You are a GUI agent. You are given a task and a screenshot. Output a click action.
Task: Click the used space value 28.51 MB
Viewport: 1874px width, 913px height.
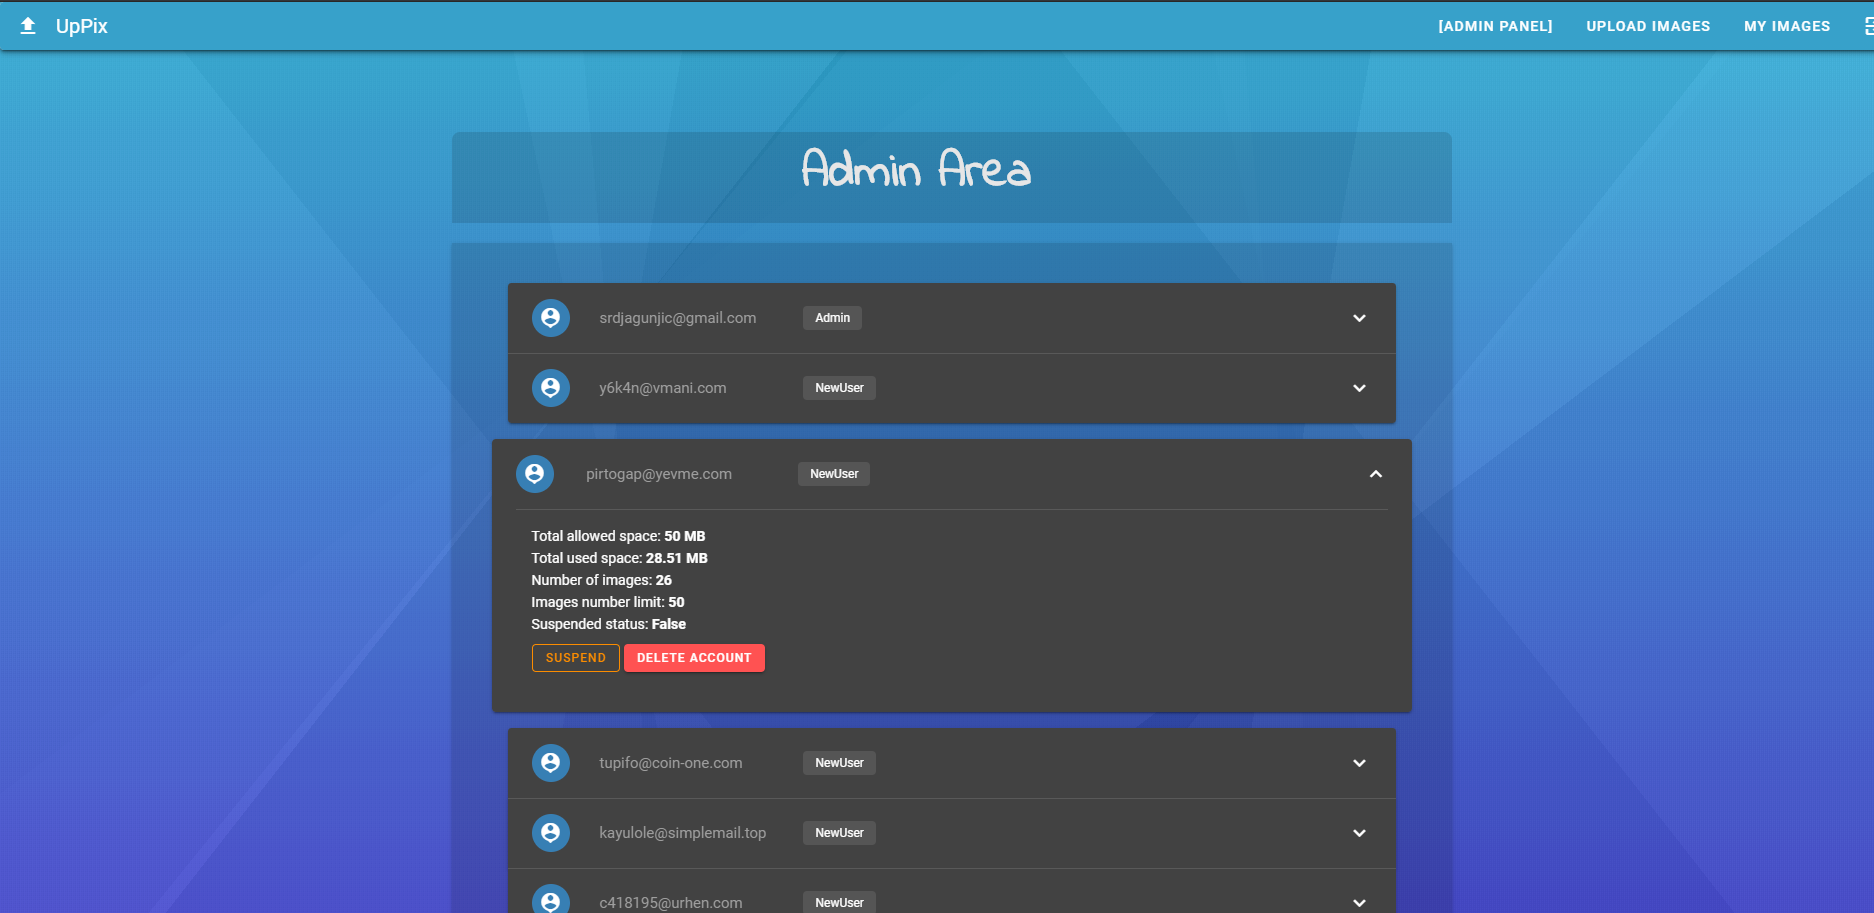676,558
